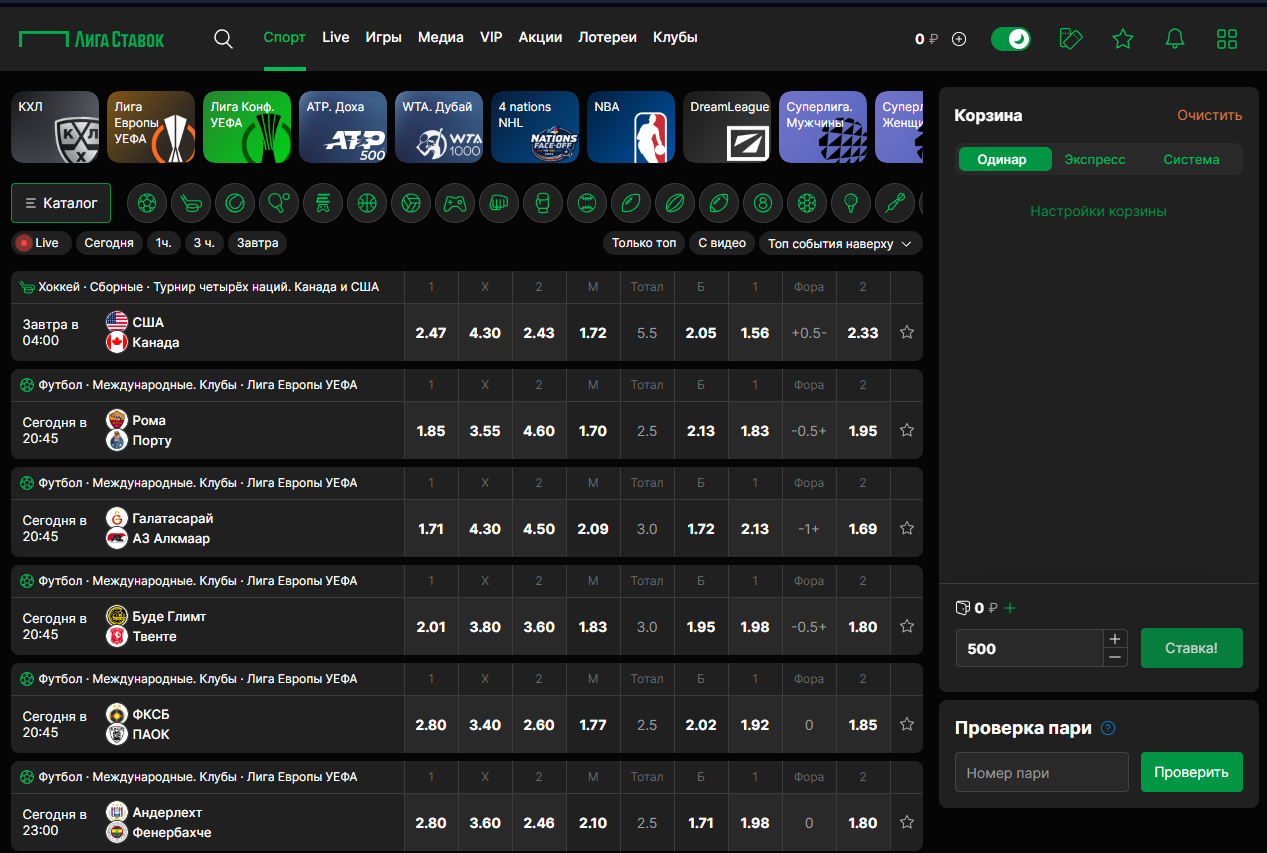Open the WTA. Дубай tournament card

coord(439,127)
